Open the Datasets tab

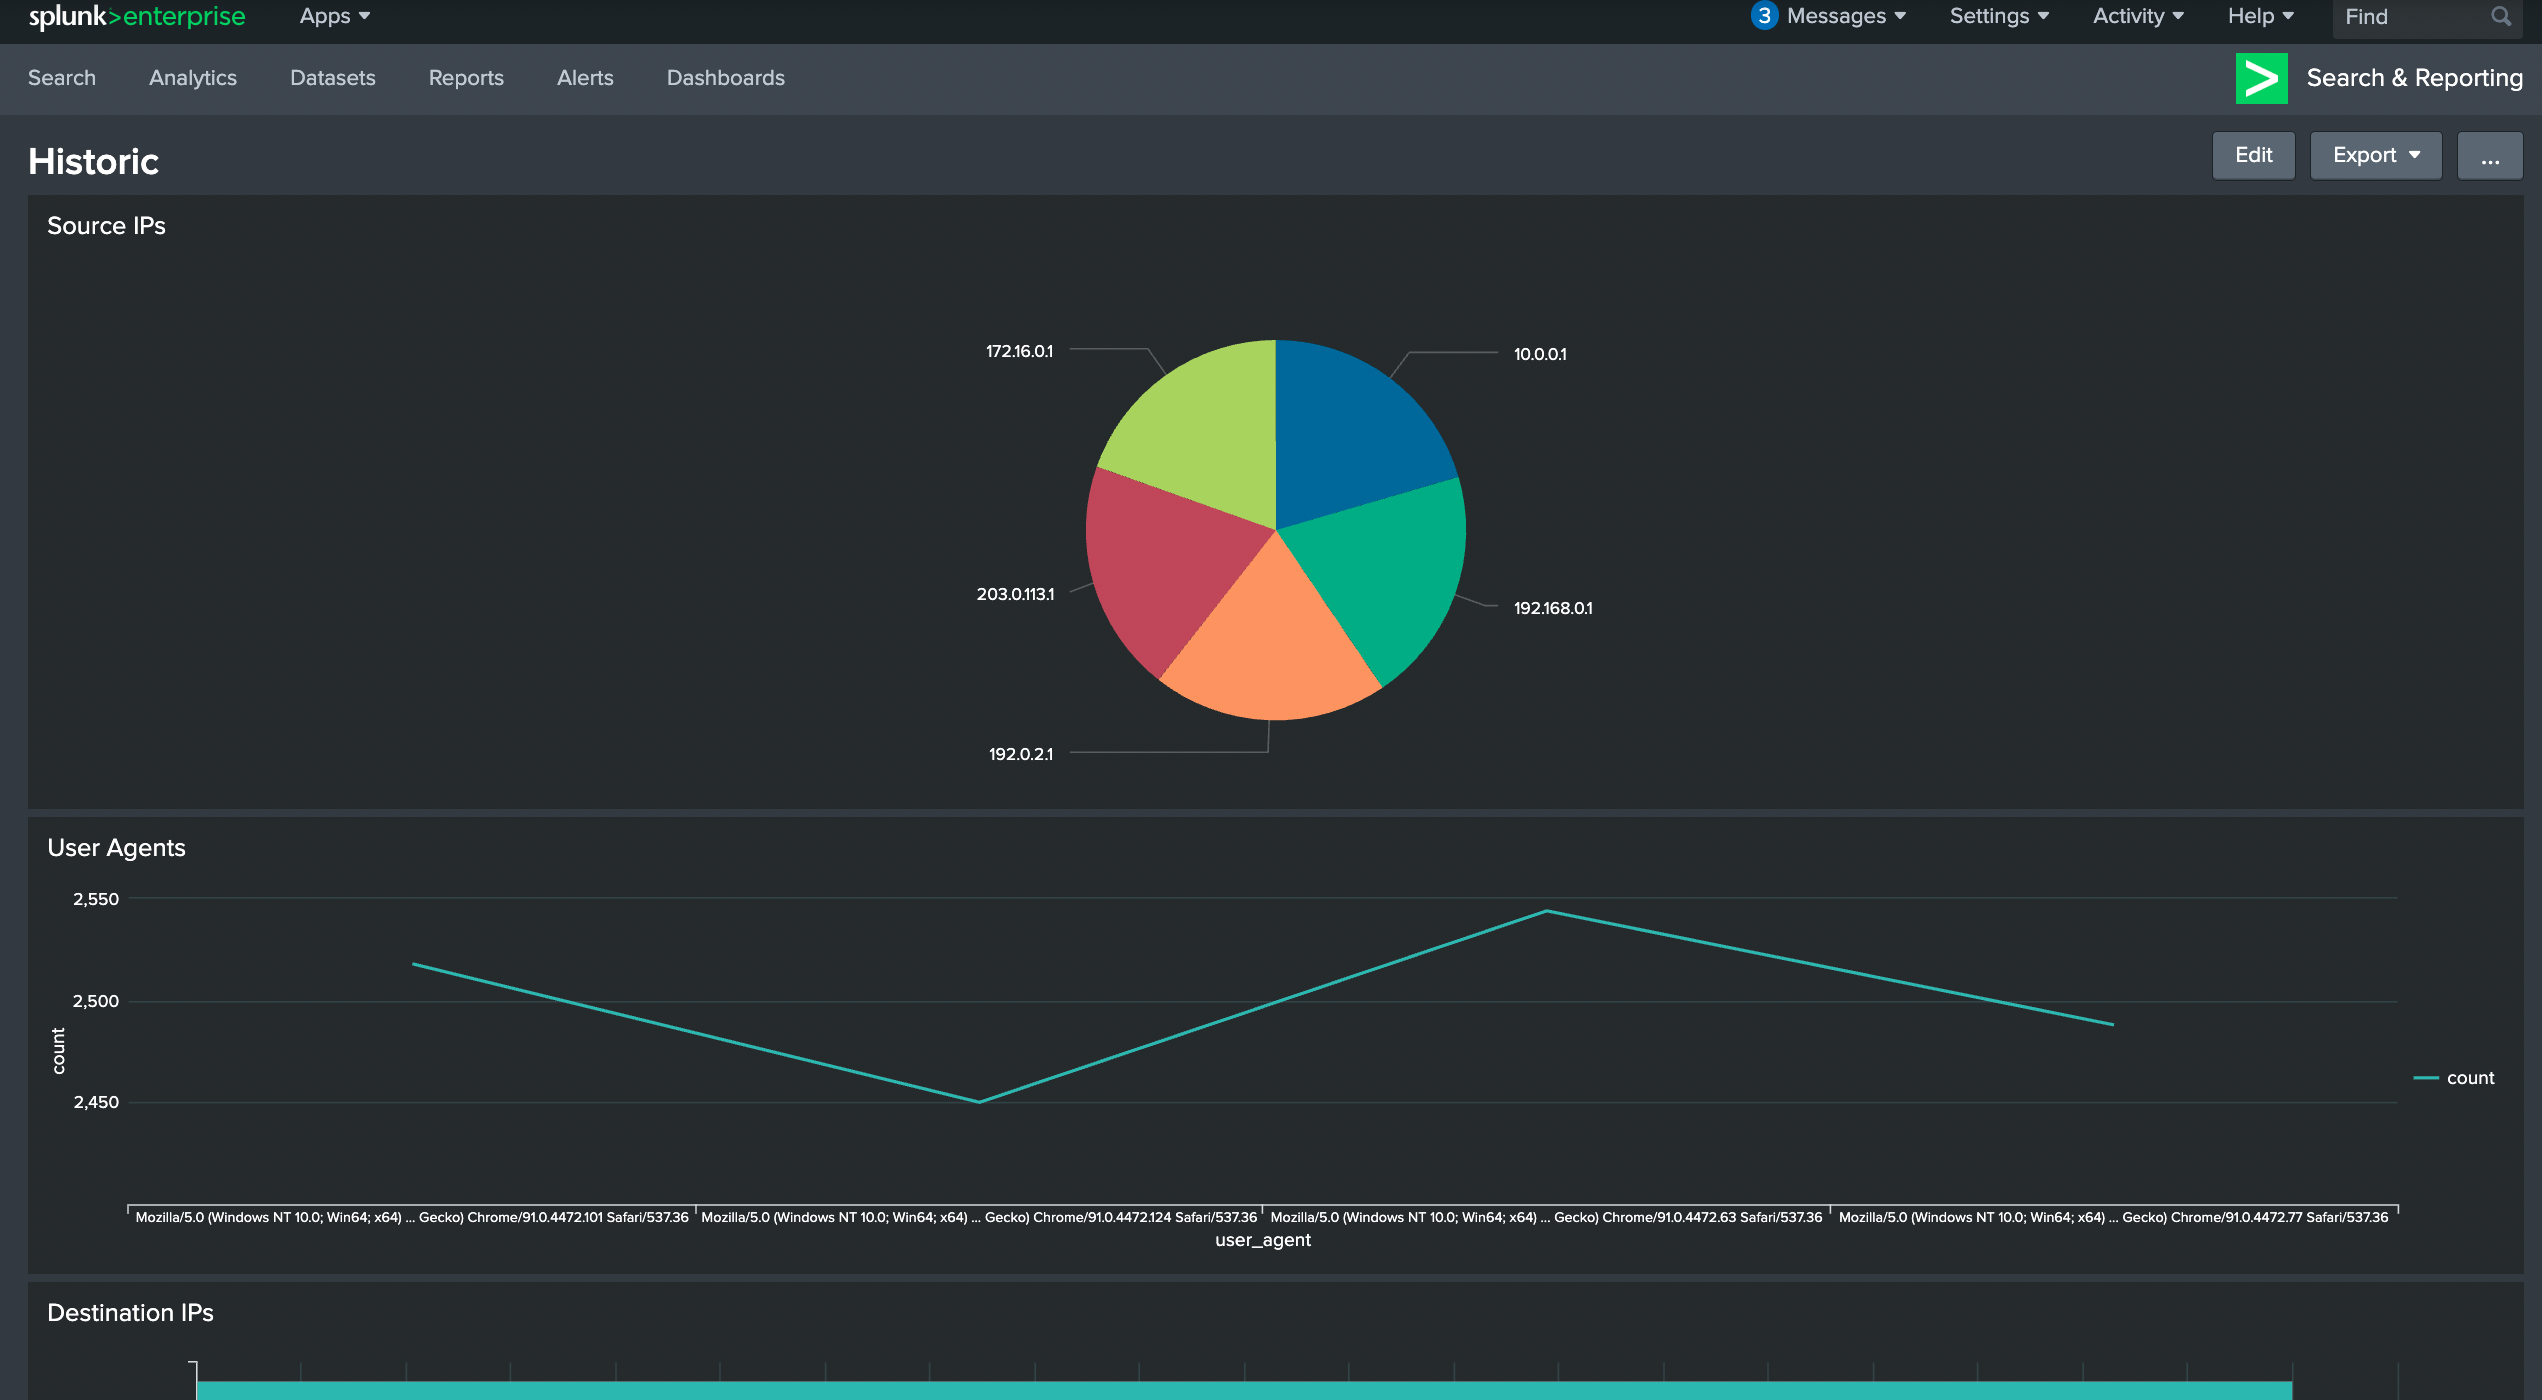pyautogui.click(x=332, y=78)
